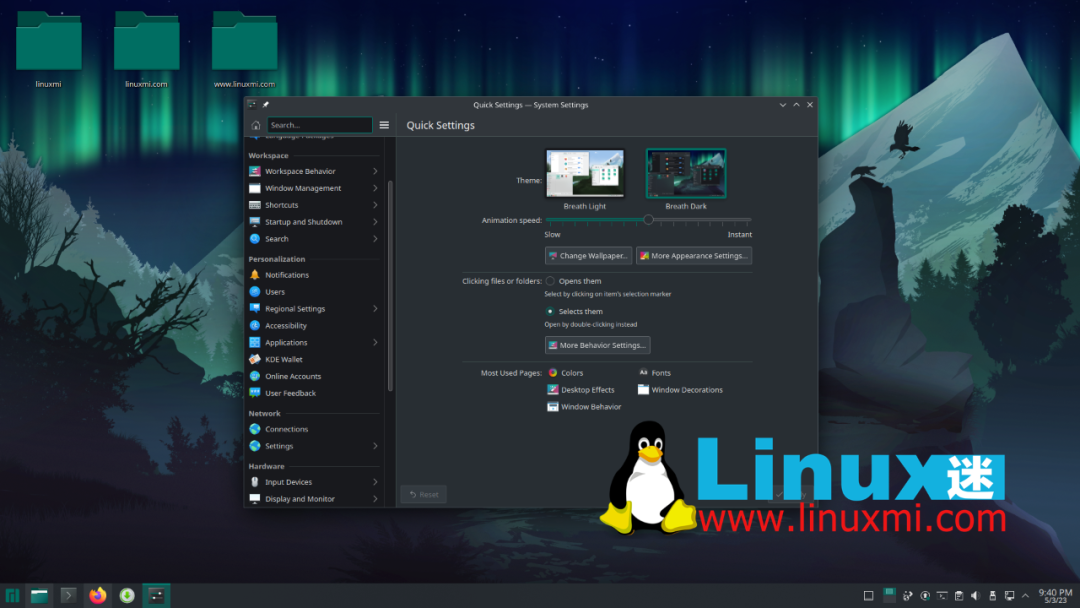Click the sidebar vertical scrollbar
Screen dimensions: 1080x608
click(x=391, y=286)
